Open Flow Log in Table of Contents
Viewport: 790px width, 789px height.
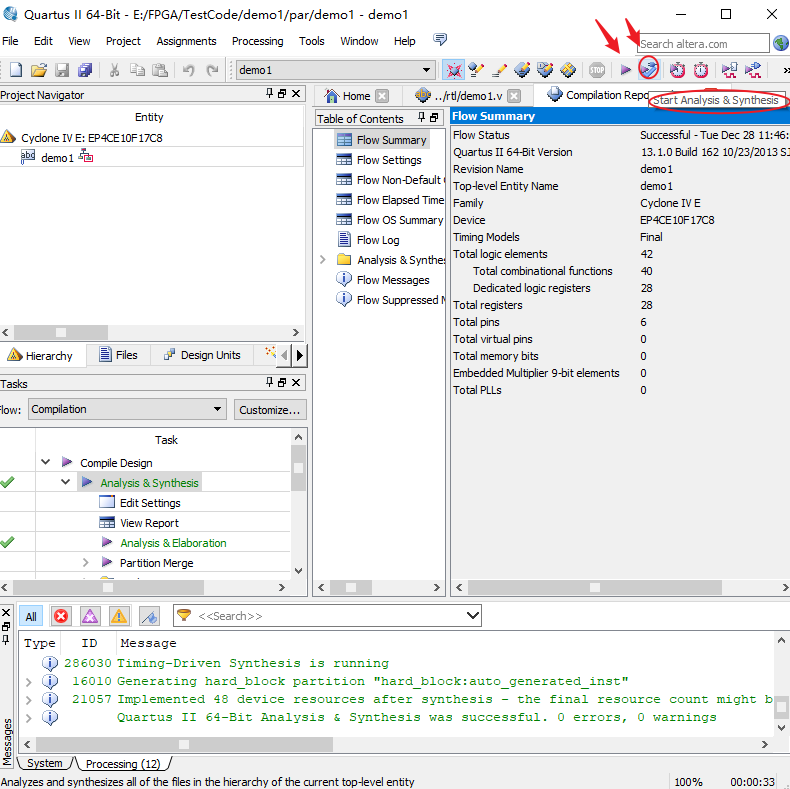369,240
